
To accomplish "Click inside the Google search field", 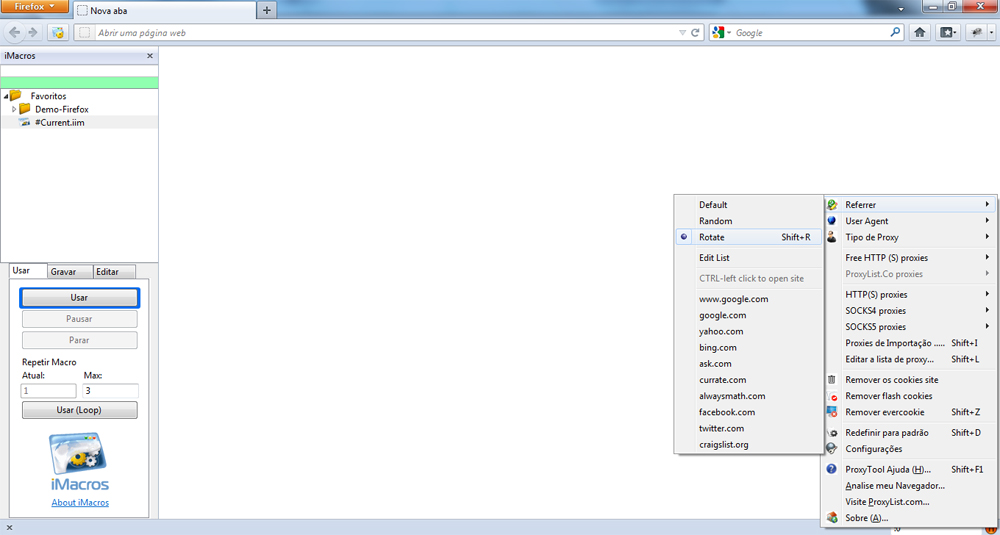I will click(x=811, y=33).
